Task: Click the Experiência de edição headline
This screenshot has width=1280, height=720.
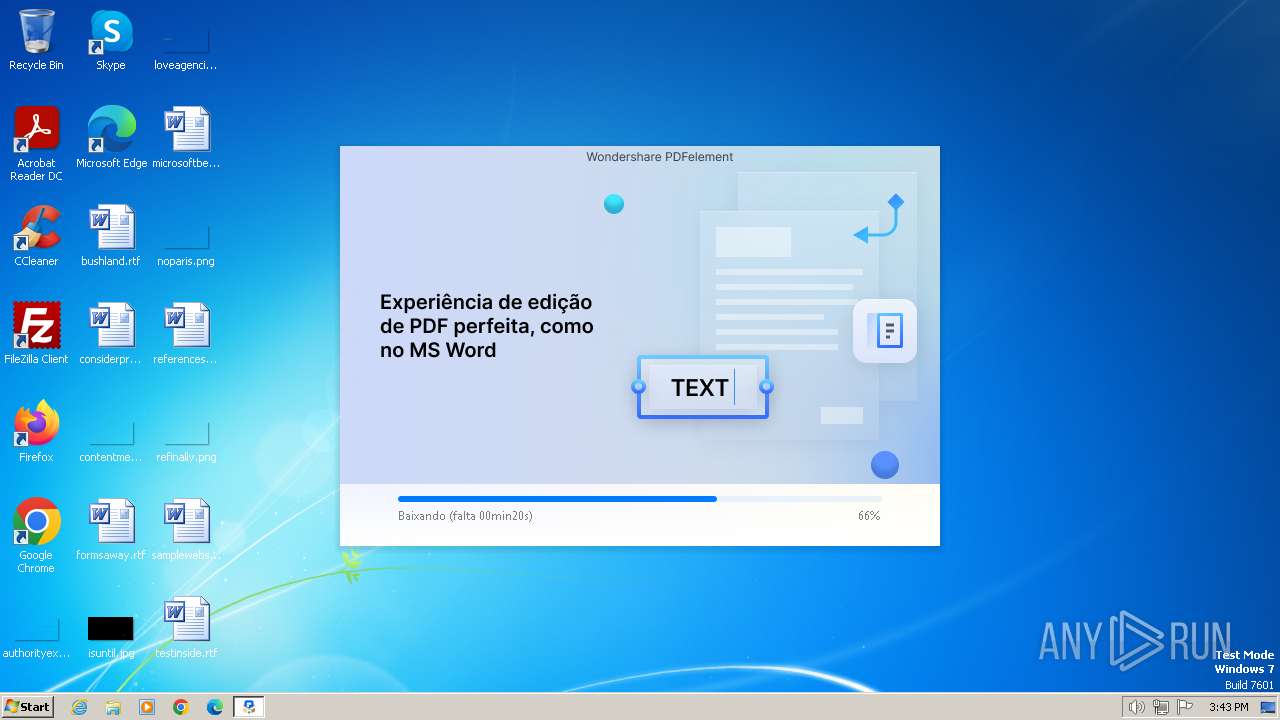Action: click(487, 326)
